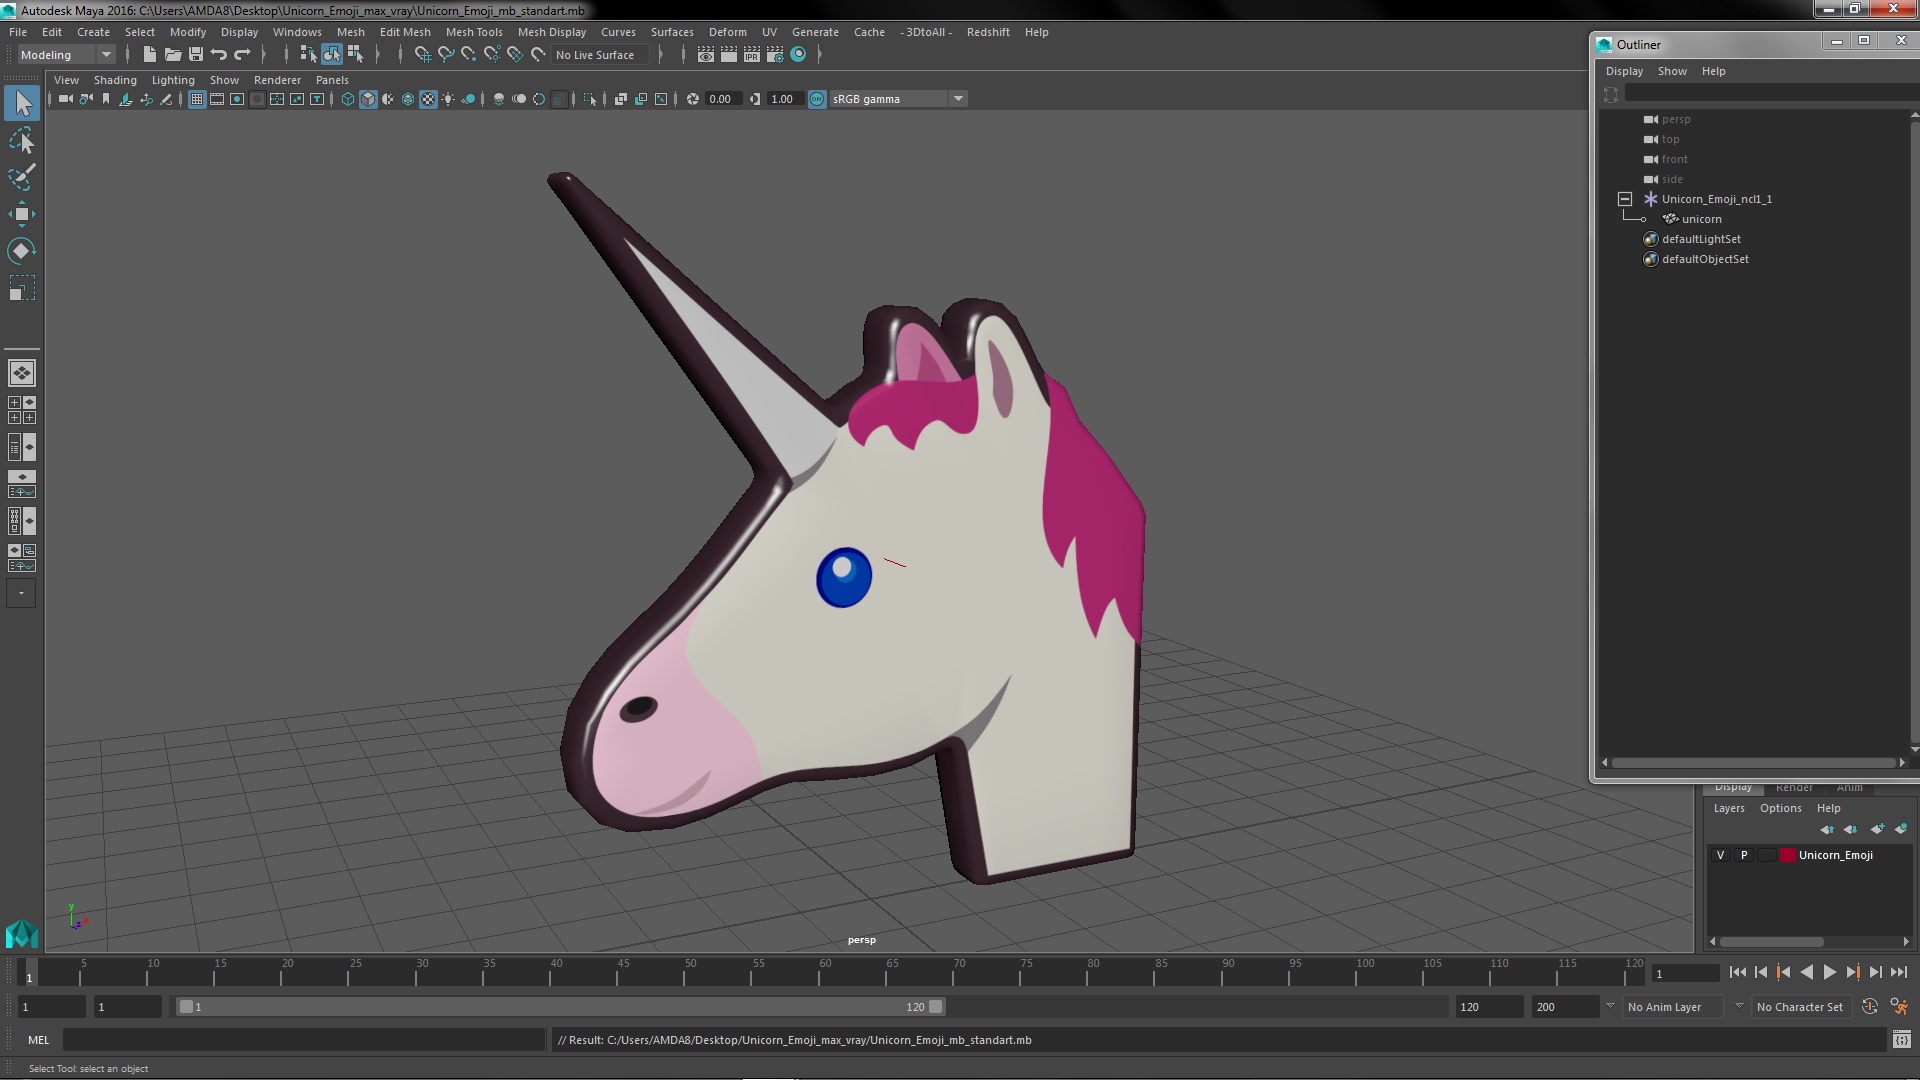
Task: Click the No Live Surface field
Action: click(x=596, y=55)
